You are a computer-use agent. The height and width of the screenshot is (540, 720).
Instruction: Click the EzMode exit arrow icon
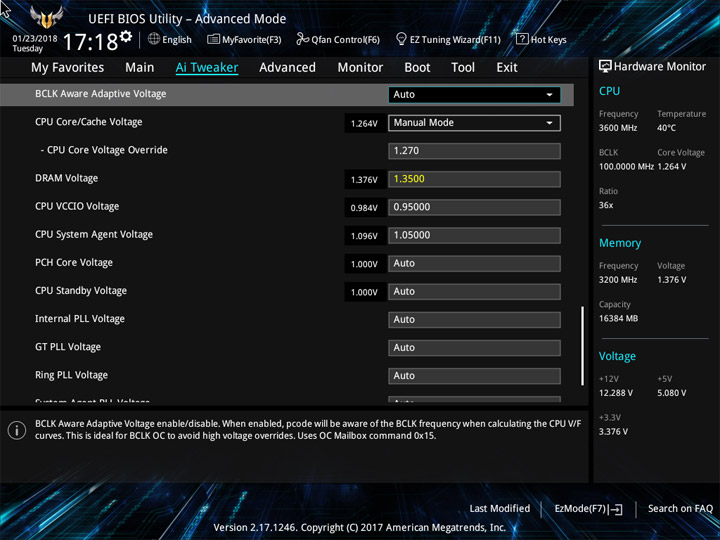[616, 509]
